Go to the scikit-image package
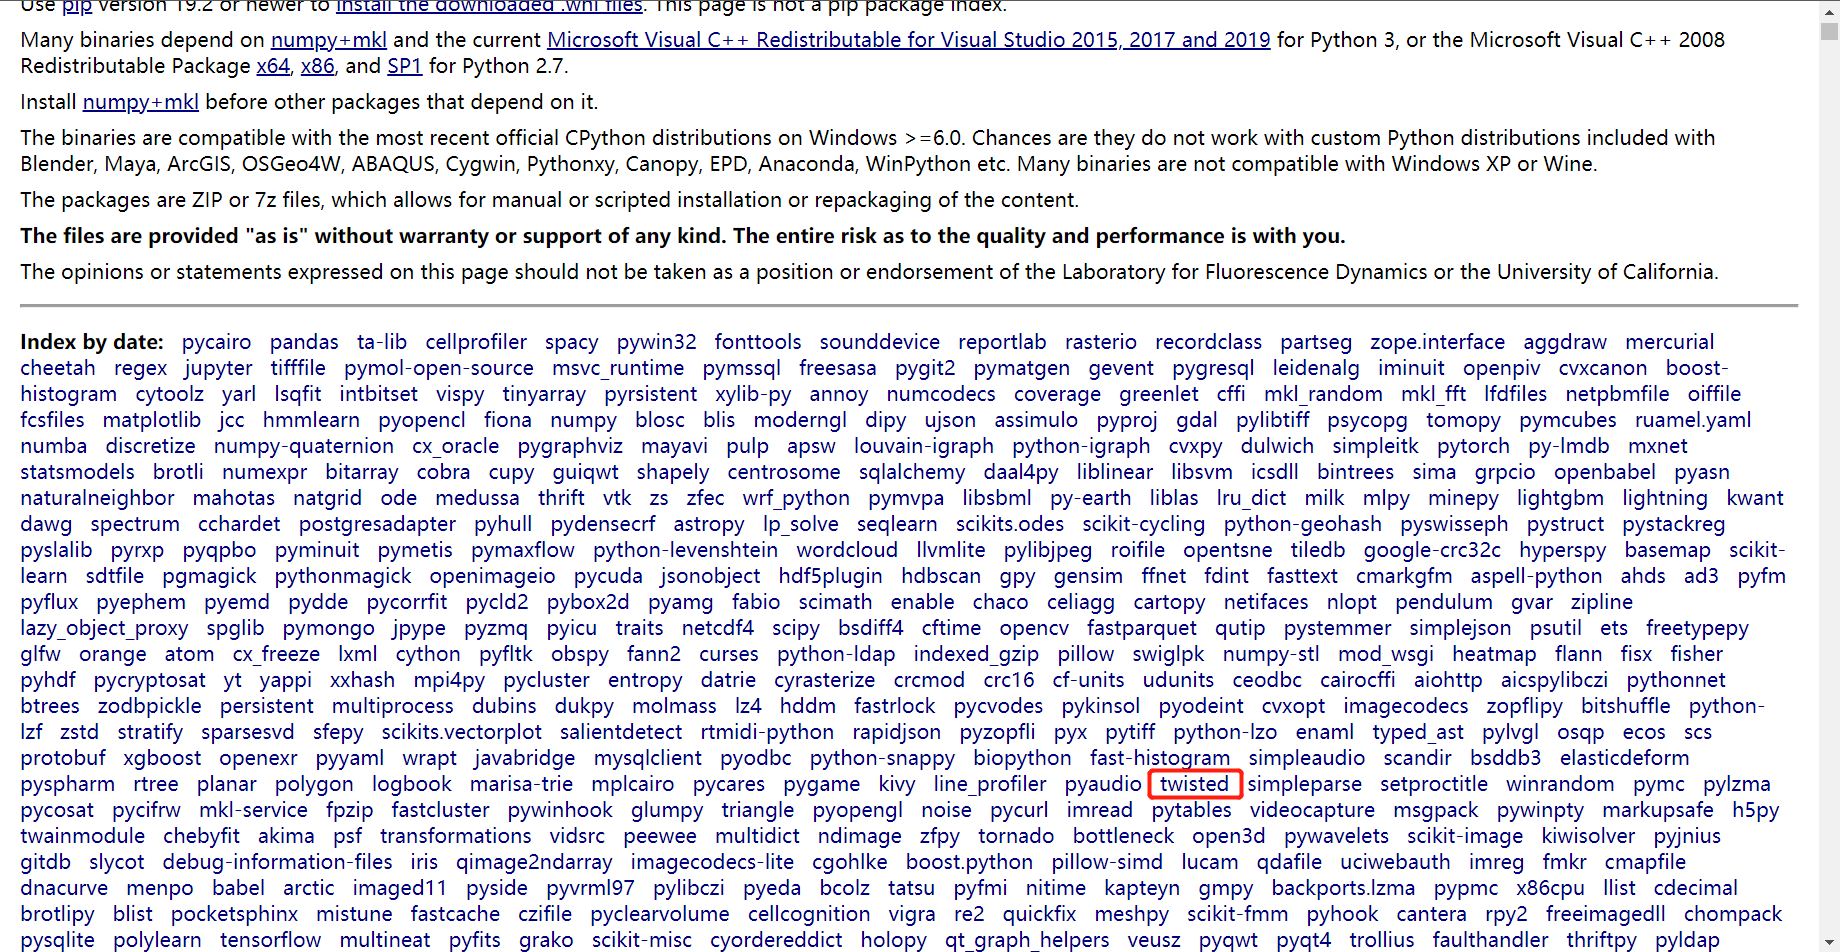Screen dimensions: 1840x952 1465,836
